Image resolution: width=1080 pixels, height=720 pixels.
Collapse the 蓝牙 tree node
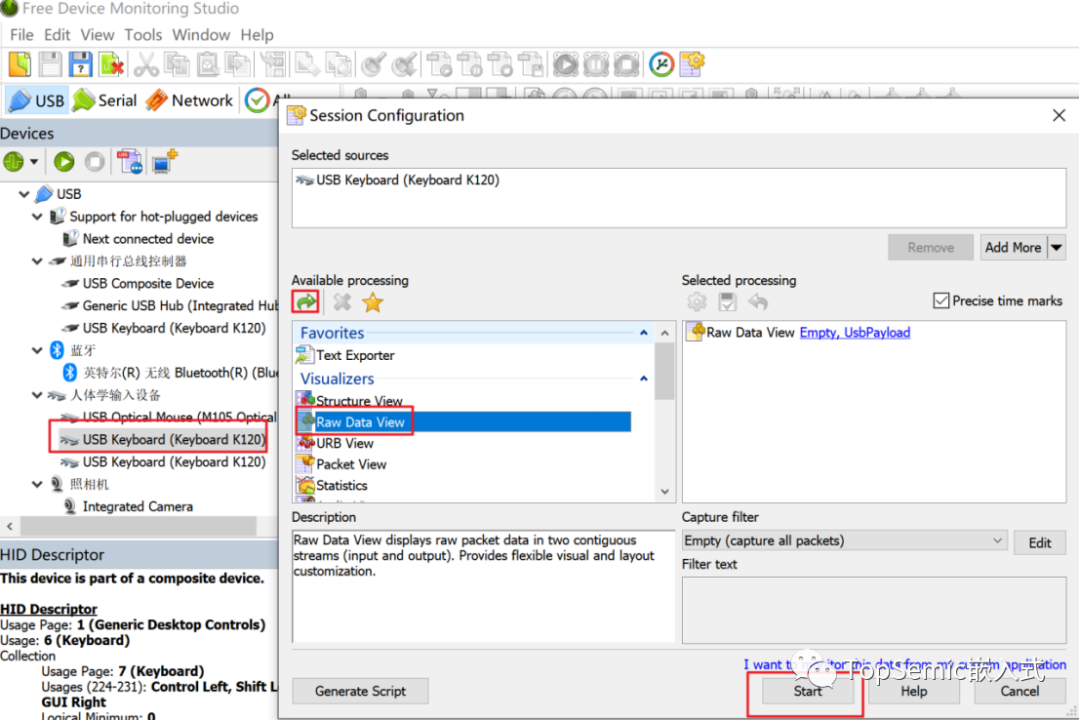coord(37,350)
